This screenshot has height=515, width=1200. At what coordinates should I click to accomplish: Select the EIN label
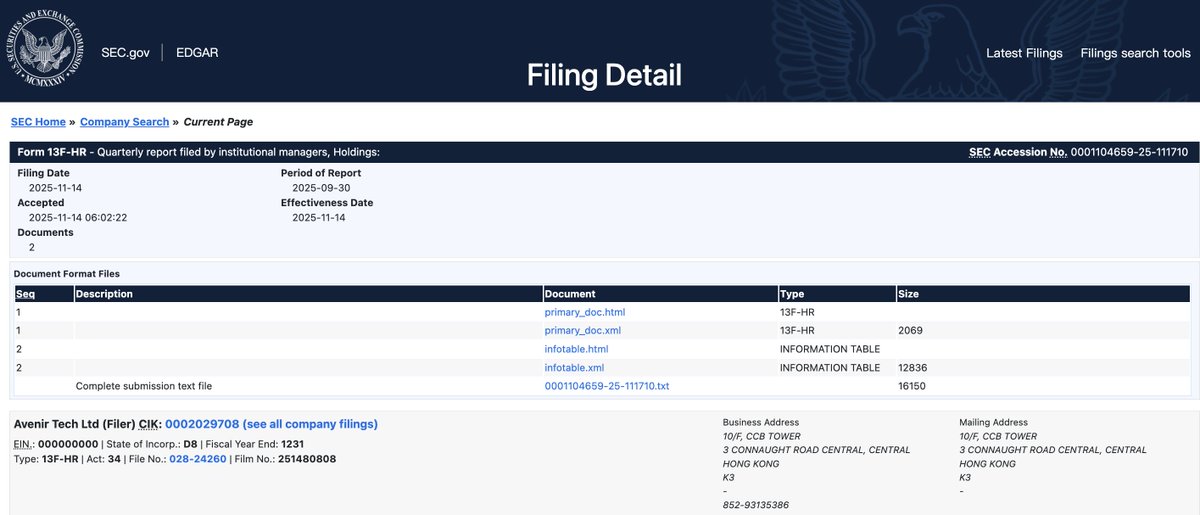(24, 443)
